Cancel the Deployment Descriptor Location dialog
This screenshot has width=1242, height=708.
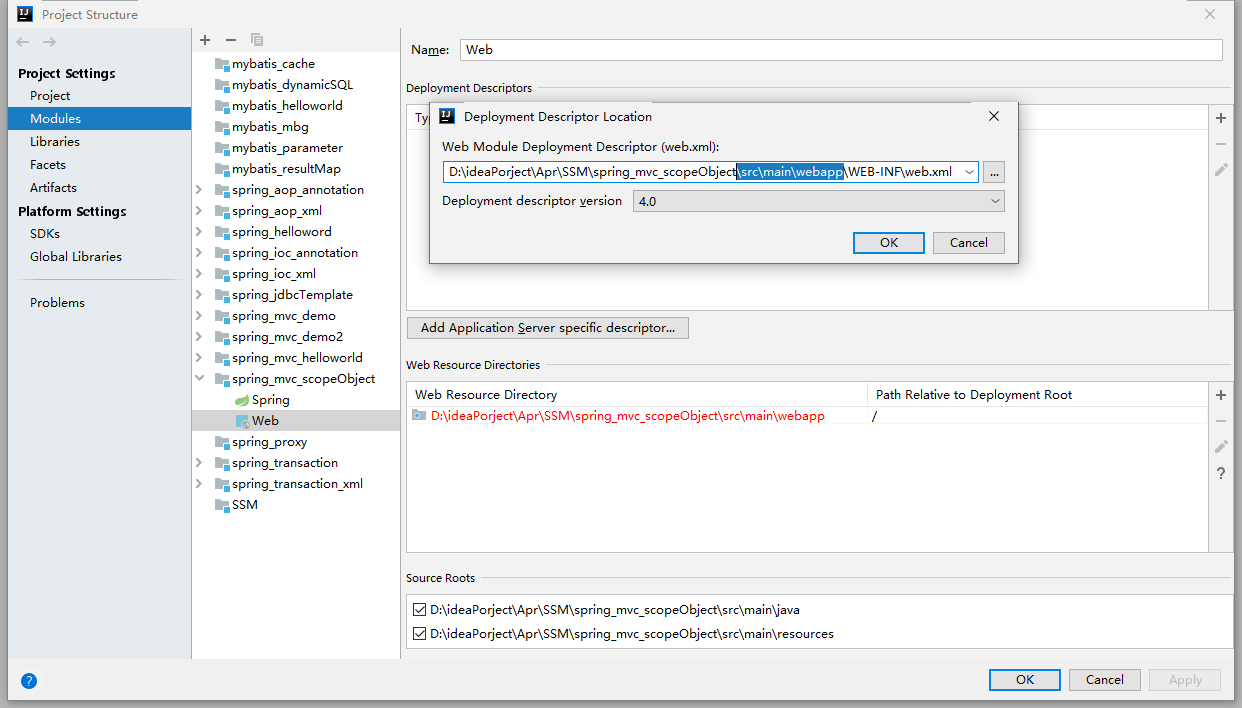coord(969,243)
